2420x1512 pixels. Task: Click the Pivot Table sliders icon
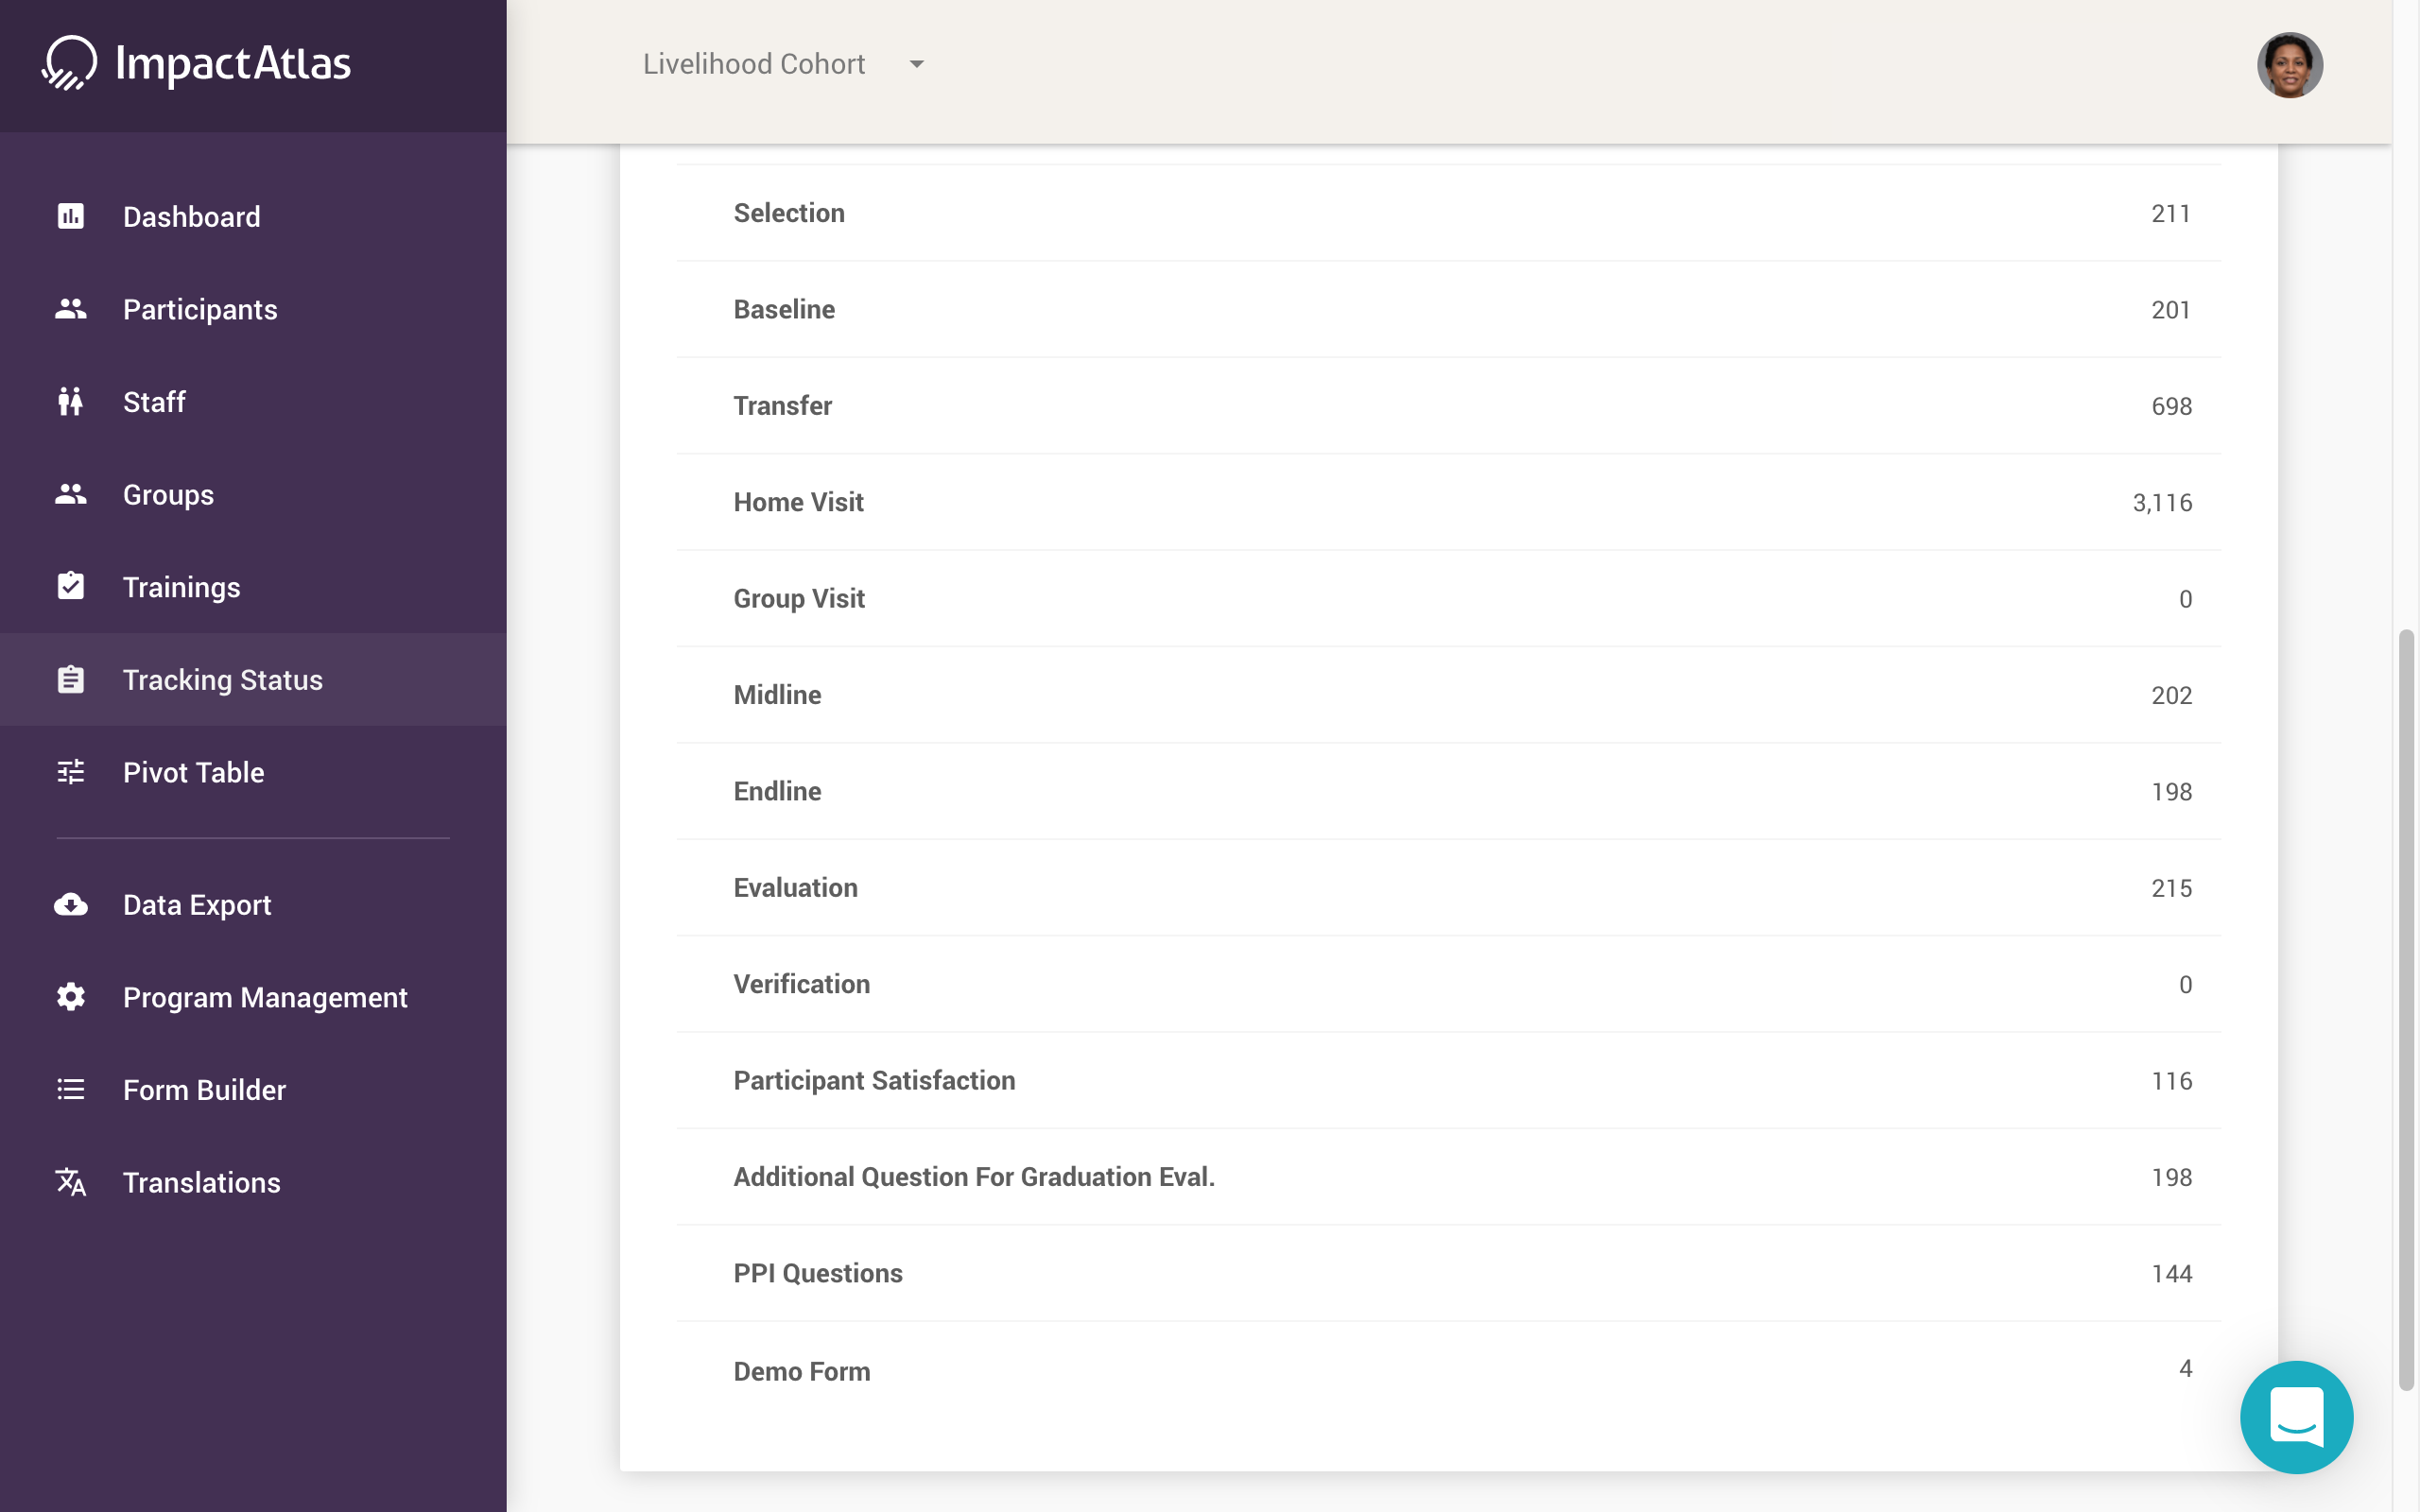click(70, 772)
